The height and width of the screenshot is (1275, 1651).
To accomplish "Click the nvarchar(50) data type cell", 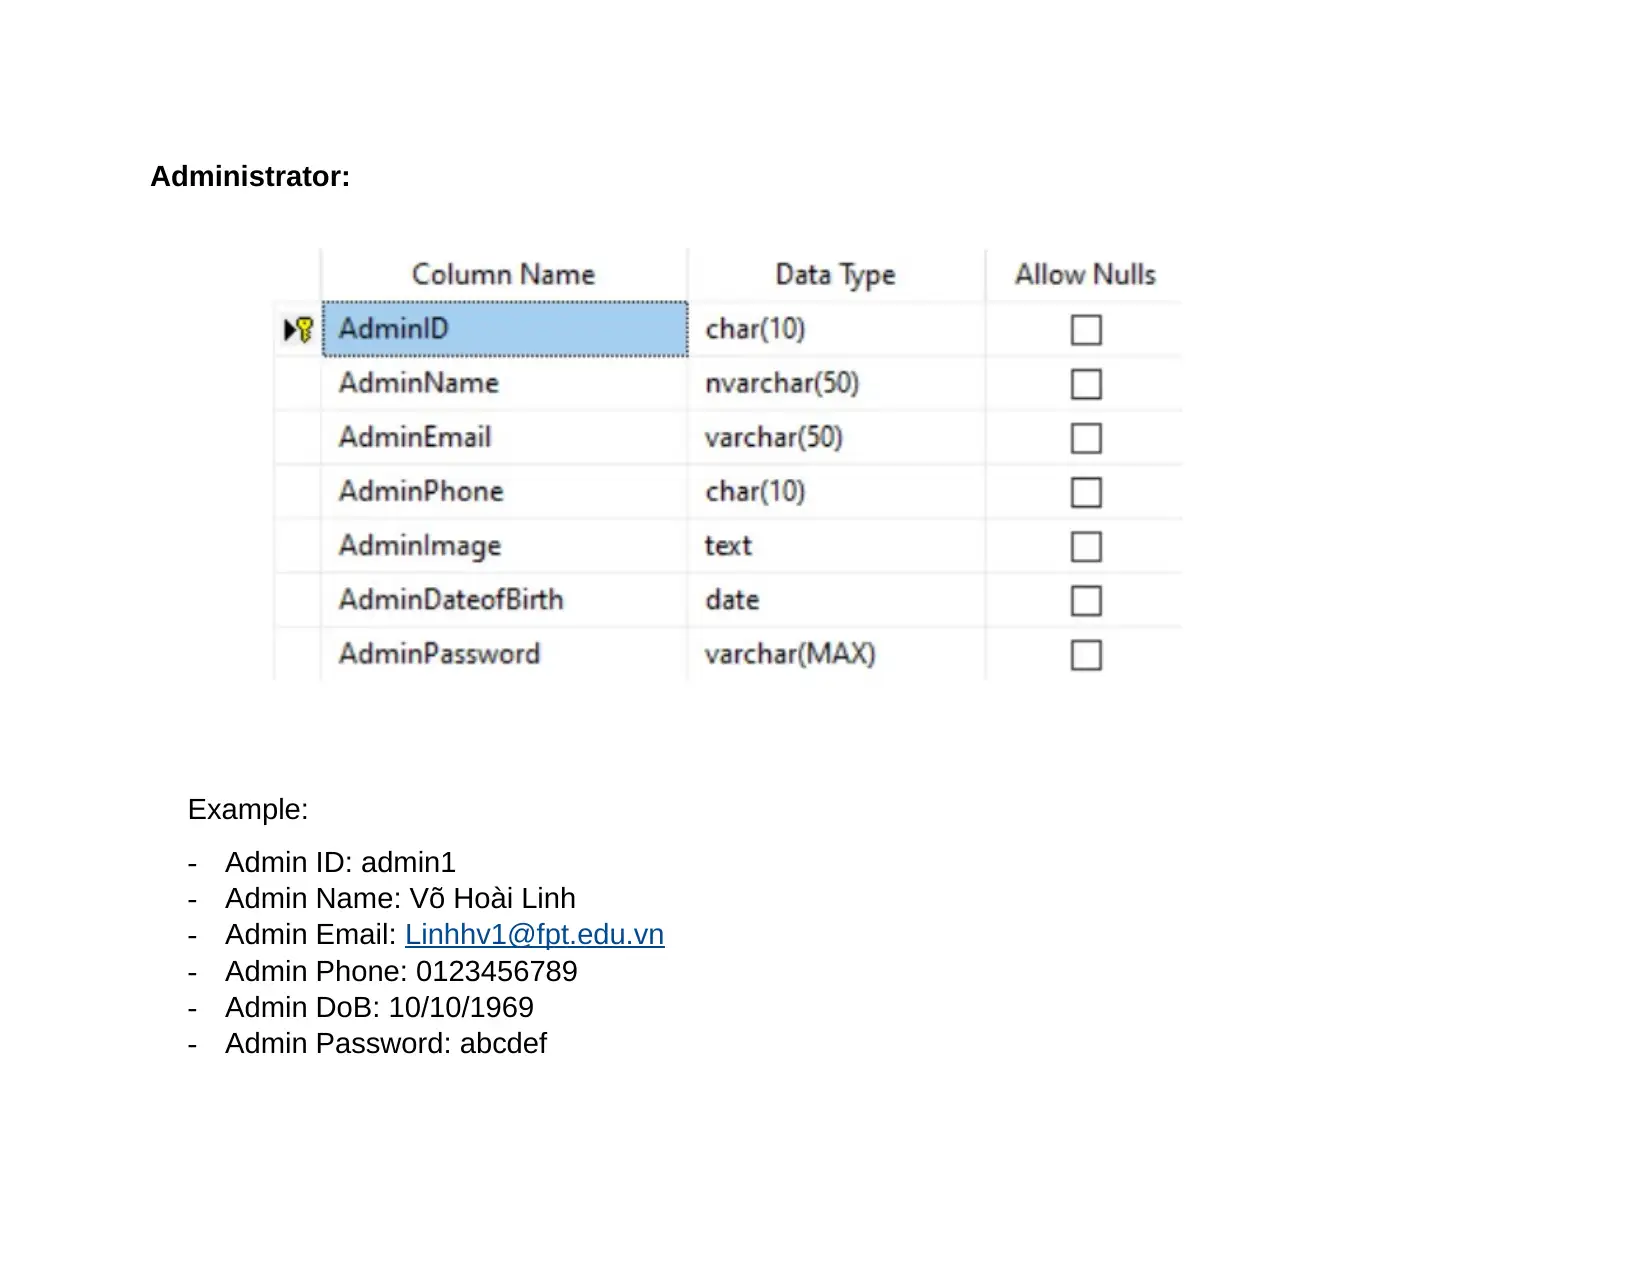I will 837,383.
